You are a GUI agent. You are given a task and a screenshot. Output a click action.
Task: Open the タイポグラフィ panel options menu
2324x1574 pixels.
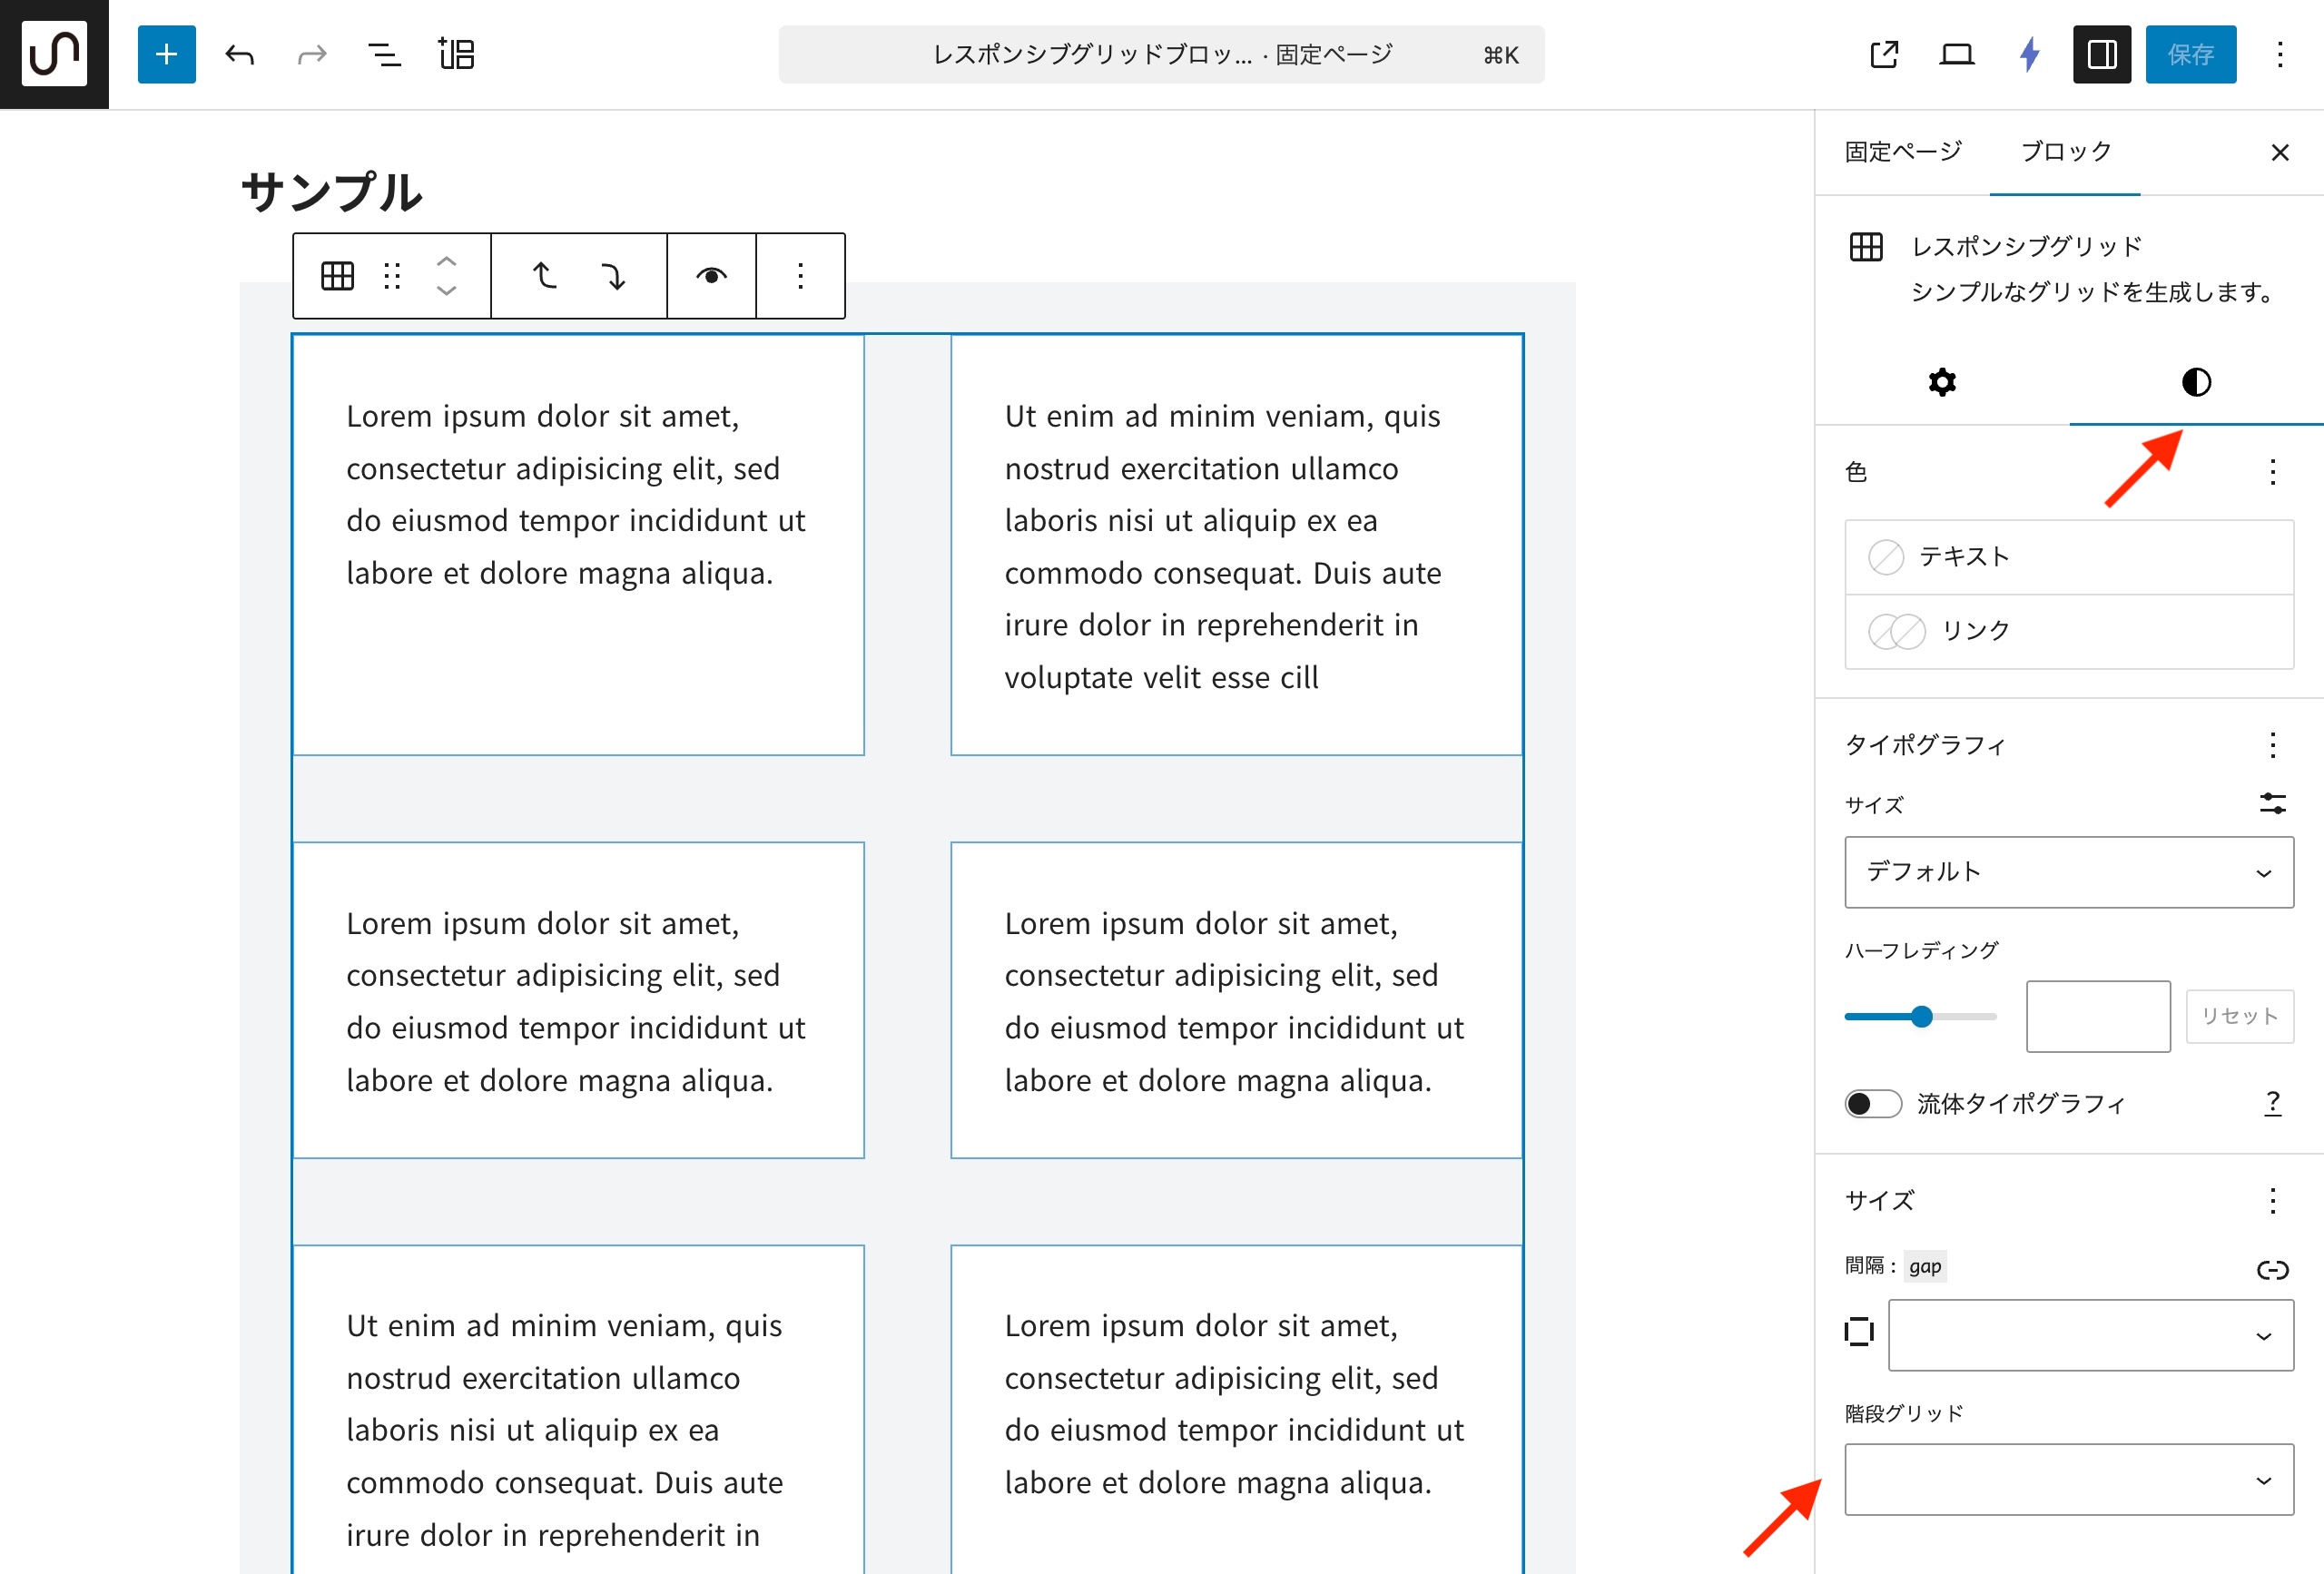(x=2272, y=745)
